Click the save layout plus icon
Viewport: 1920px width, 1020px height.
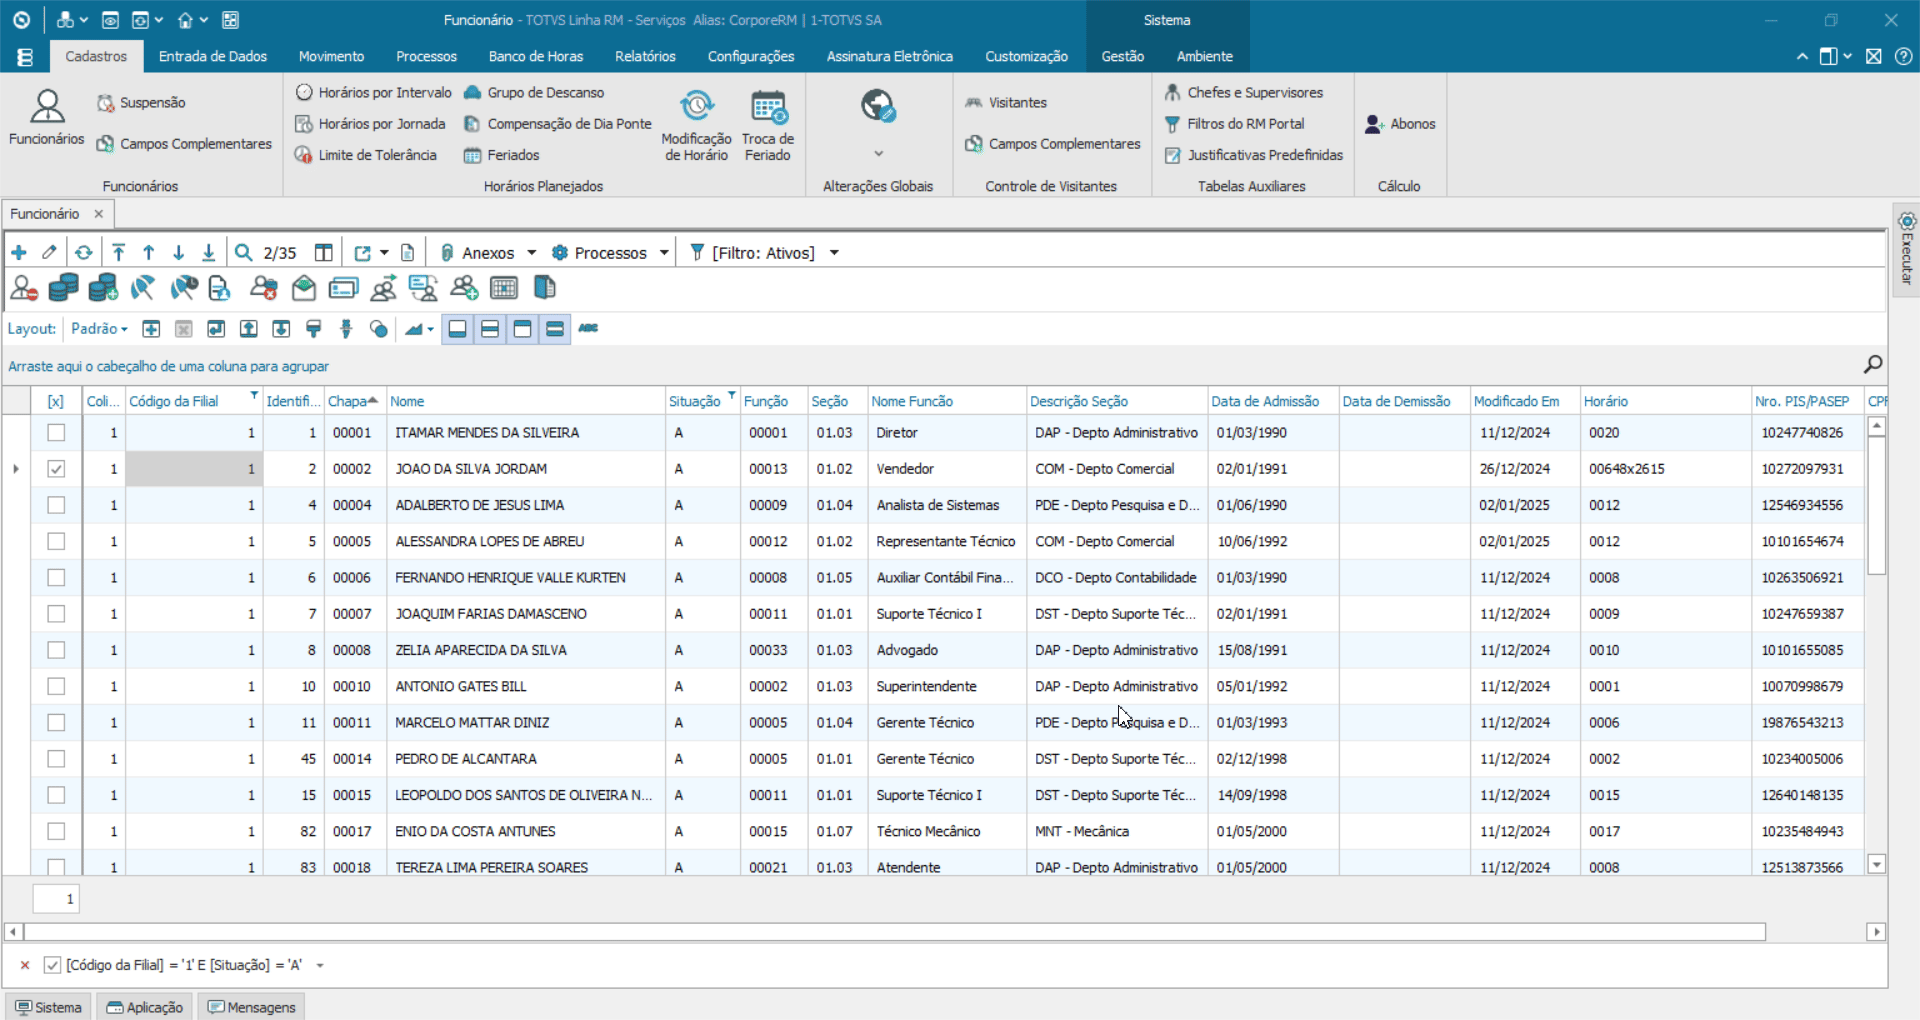[151, 328]
